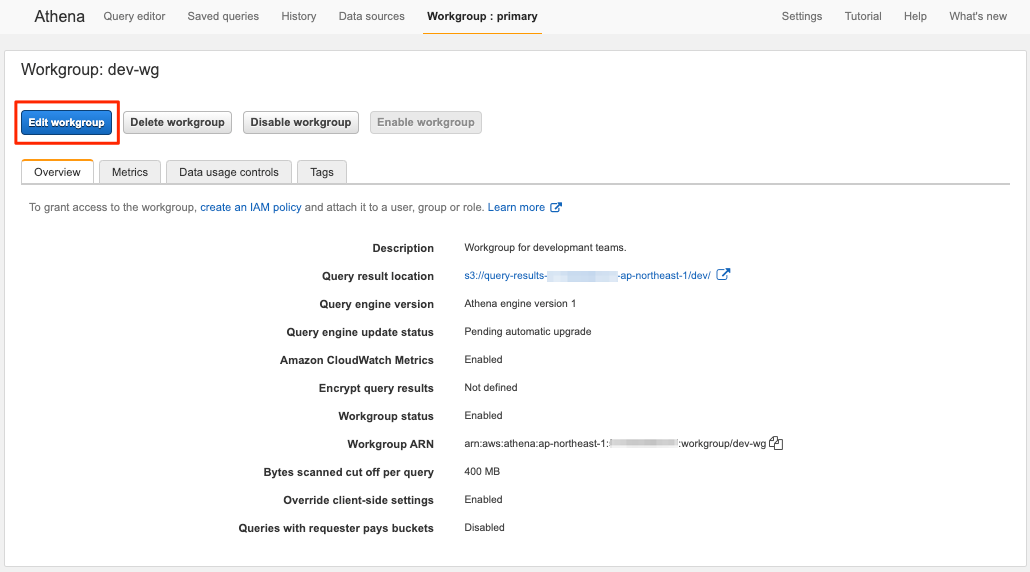This screenshot has height=572, width=1030.
Task: Switch to the Overview tab
Action: (x=57, y=172)
